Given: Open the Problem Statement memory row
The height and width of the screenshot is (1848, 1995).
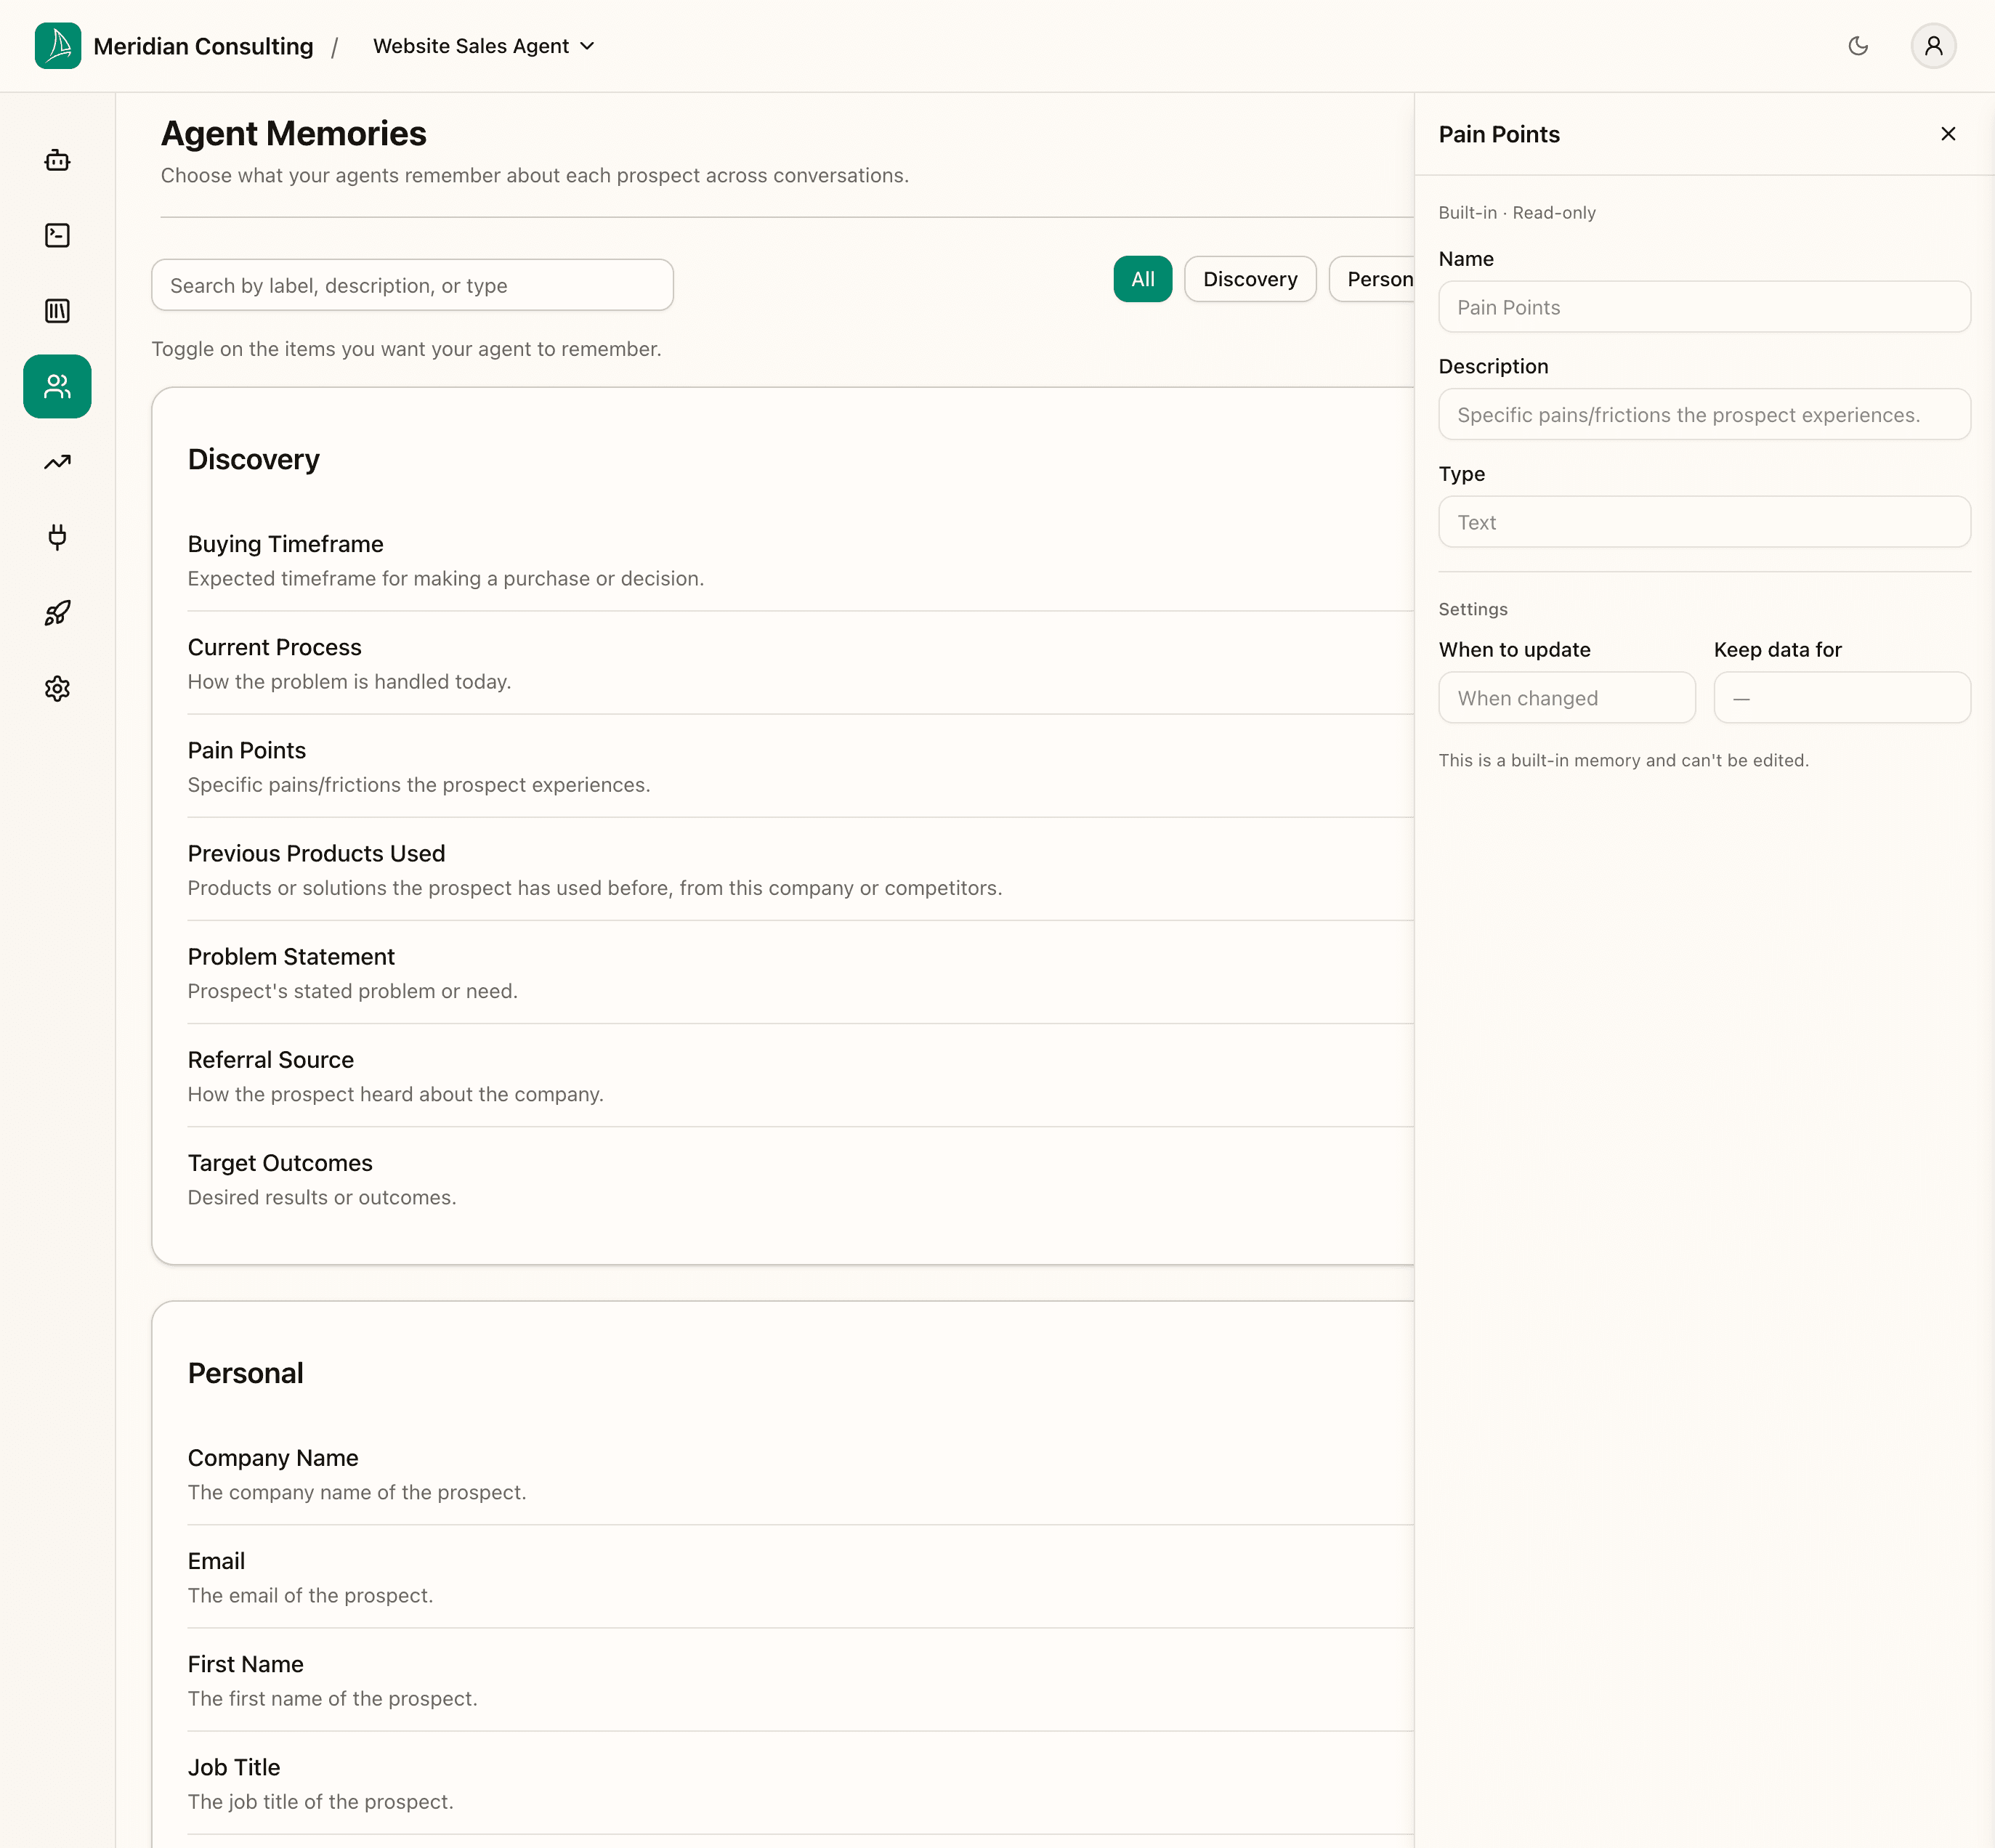Looking at the screenshot, I should [x=800, y=972].
